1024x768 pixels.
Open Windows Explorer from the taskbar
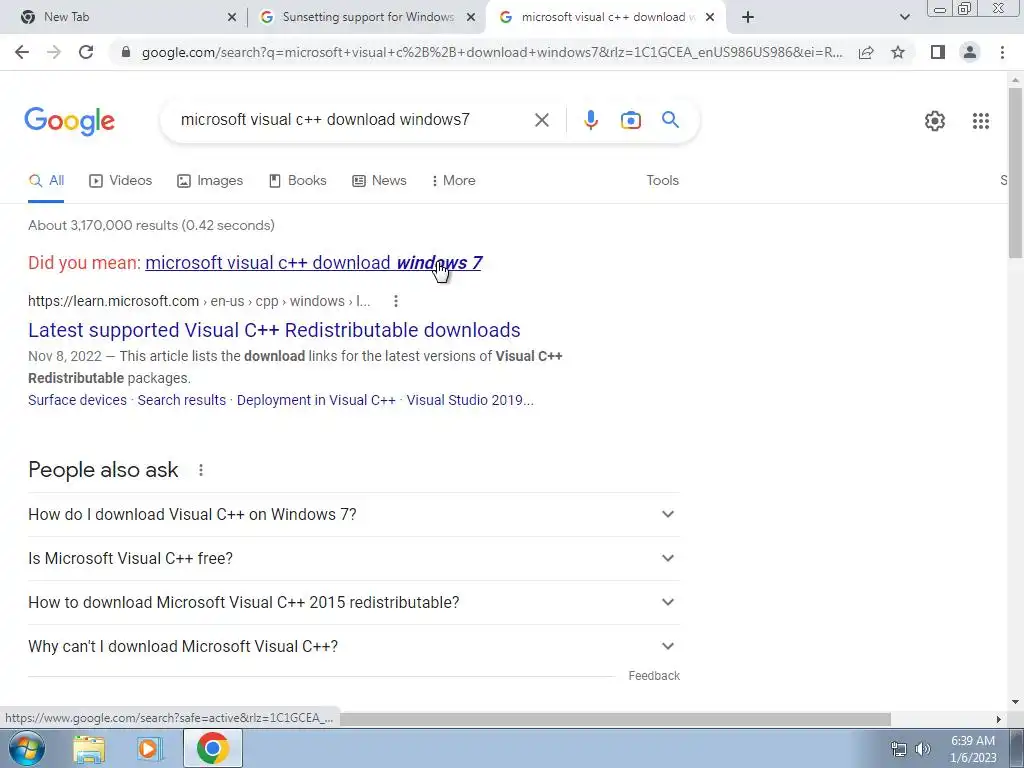click(89, 749)
